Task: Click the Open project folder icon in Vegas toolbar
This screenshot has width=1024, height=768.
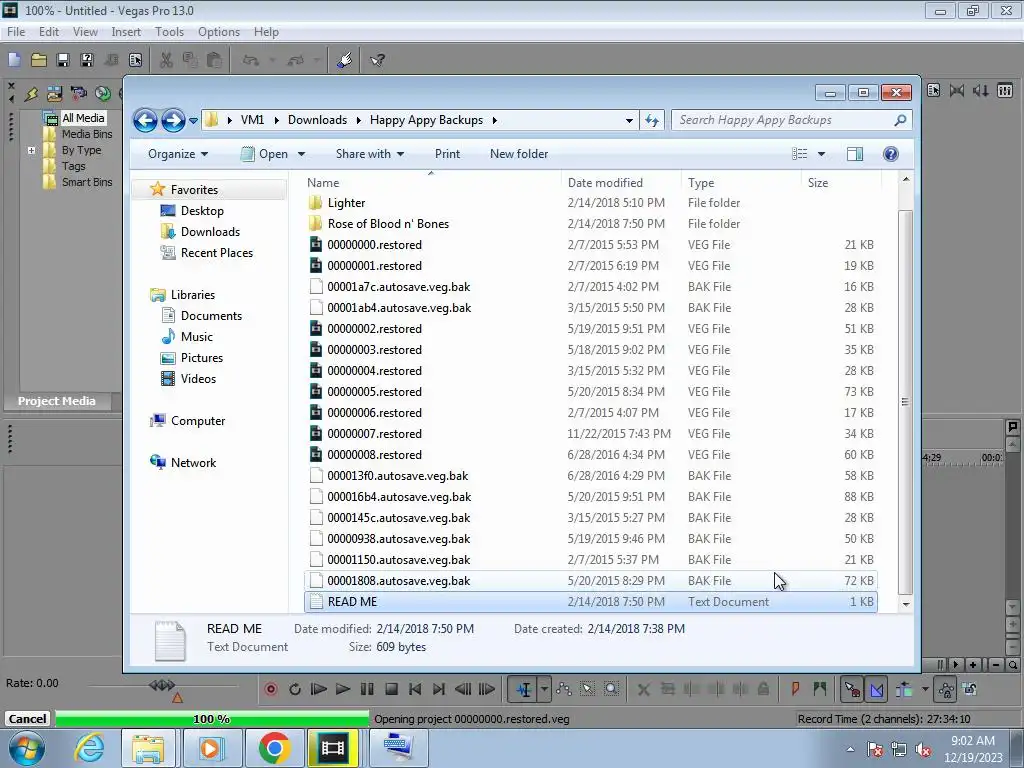Action: click(39, 60)
